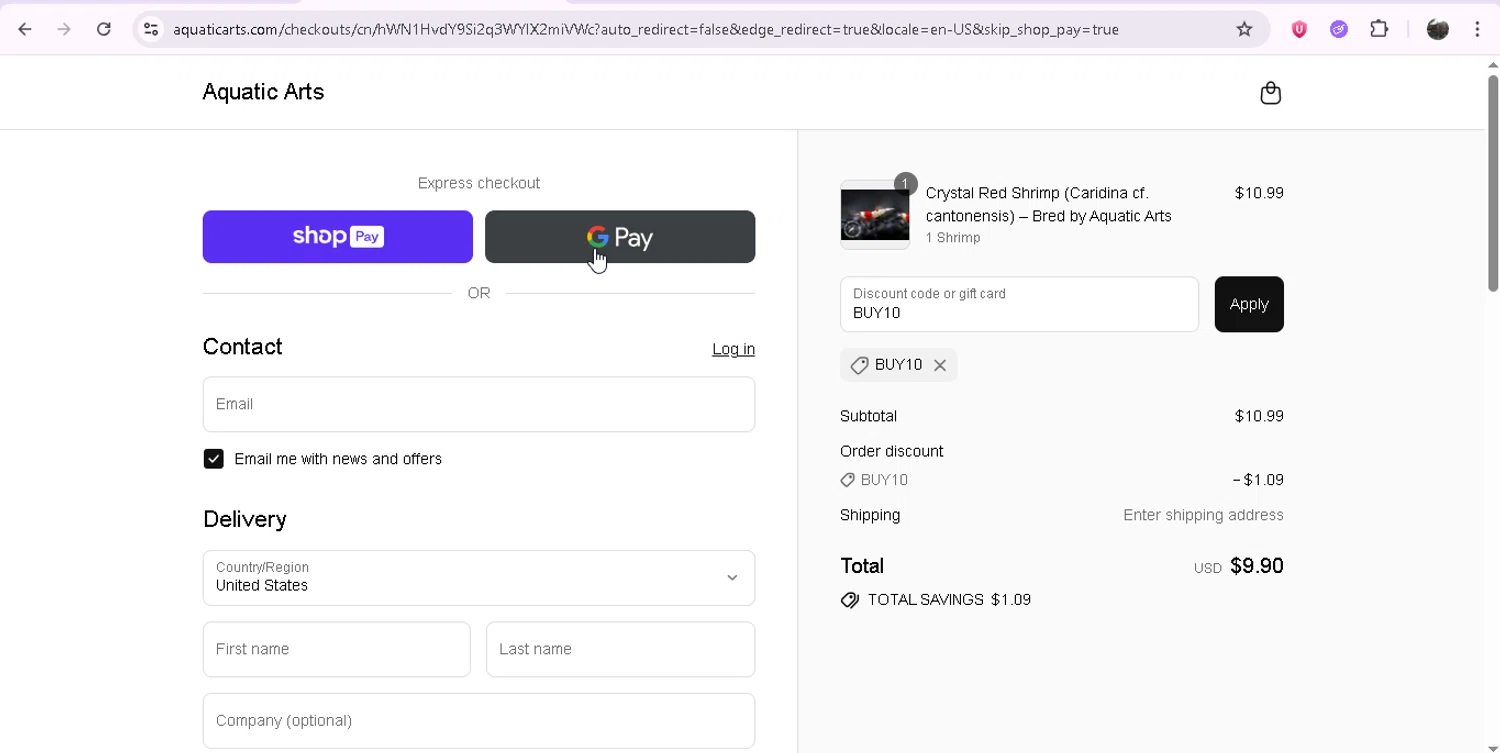Pay with Google Pay express checkout
This screenshot has width=1500, height=753.
click(x=620, y=237)
